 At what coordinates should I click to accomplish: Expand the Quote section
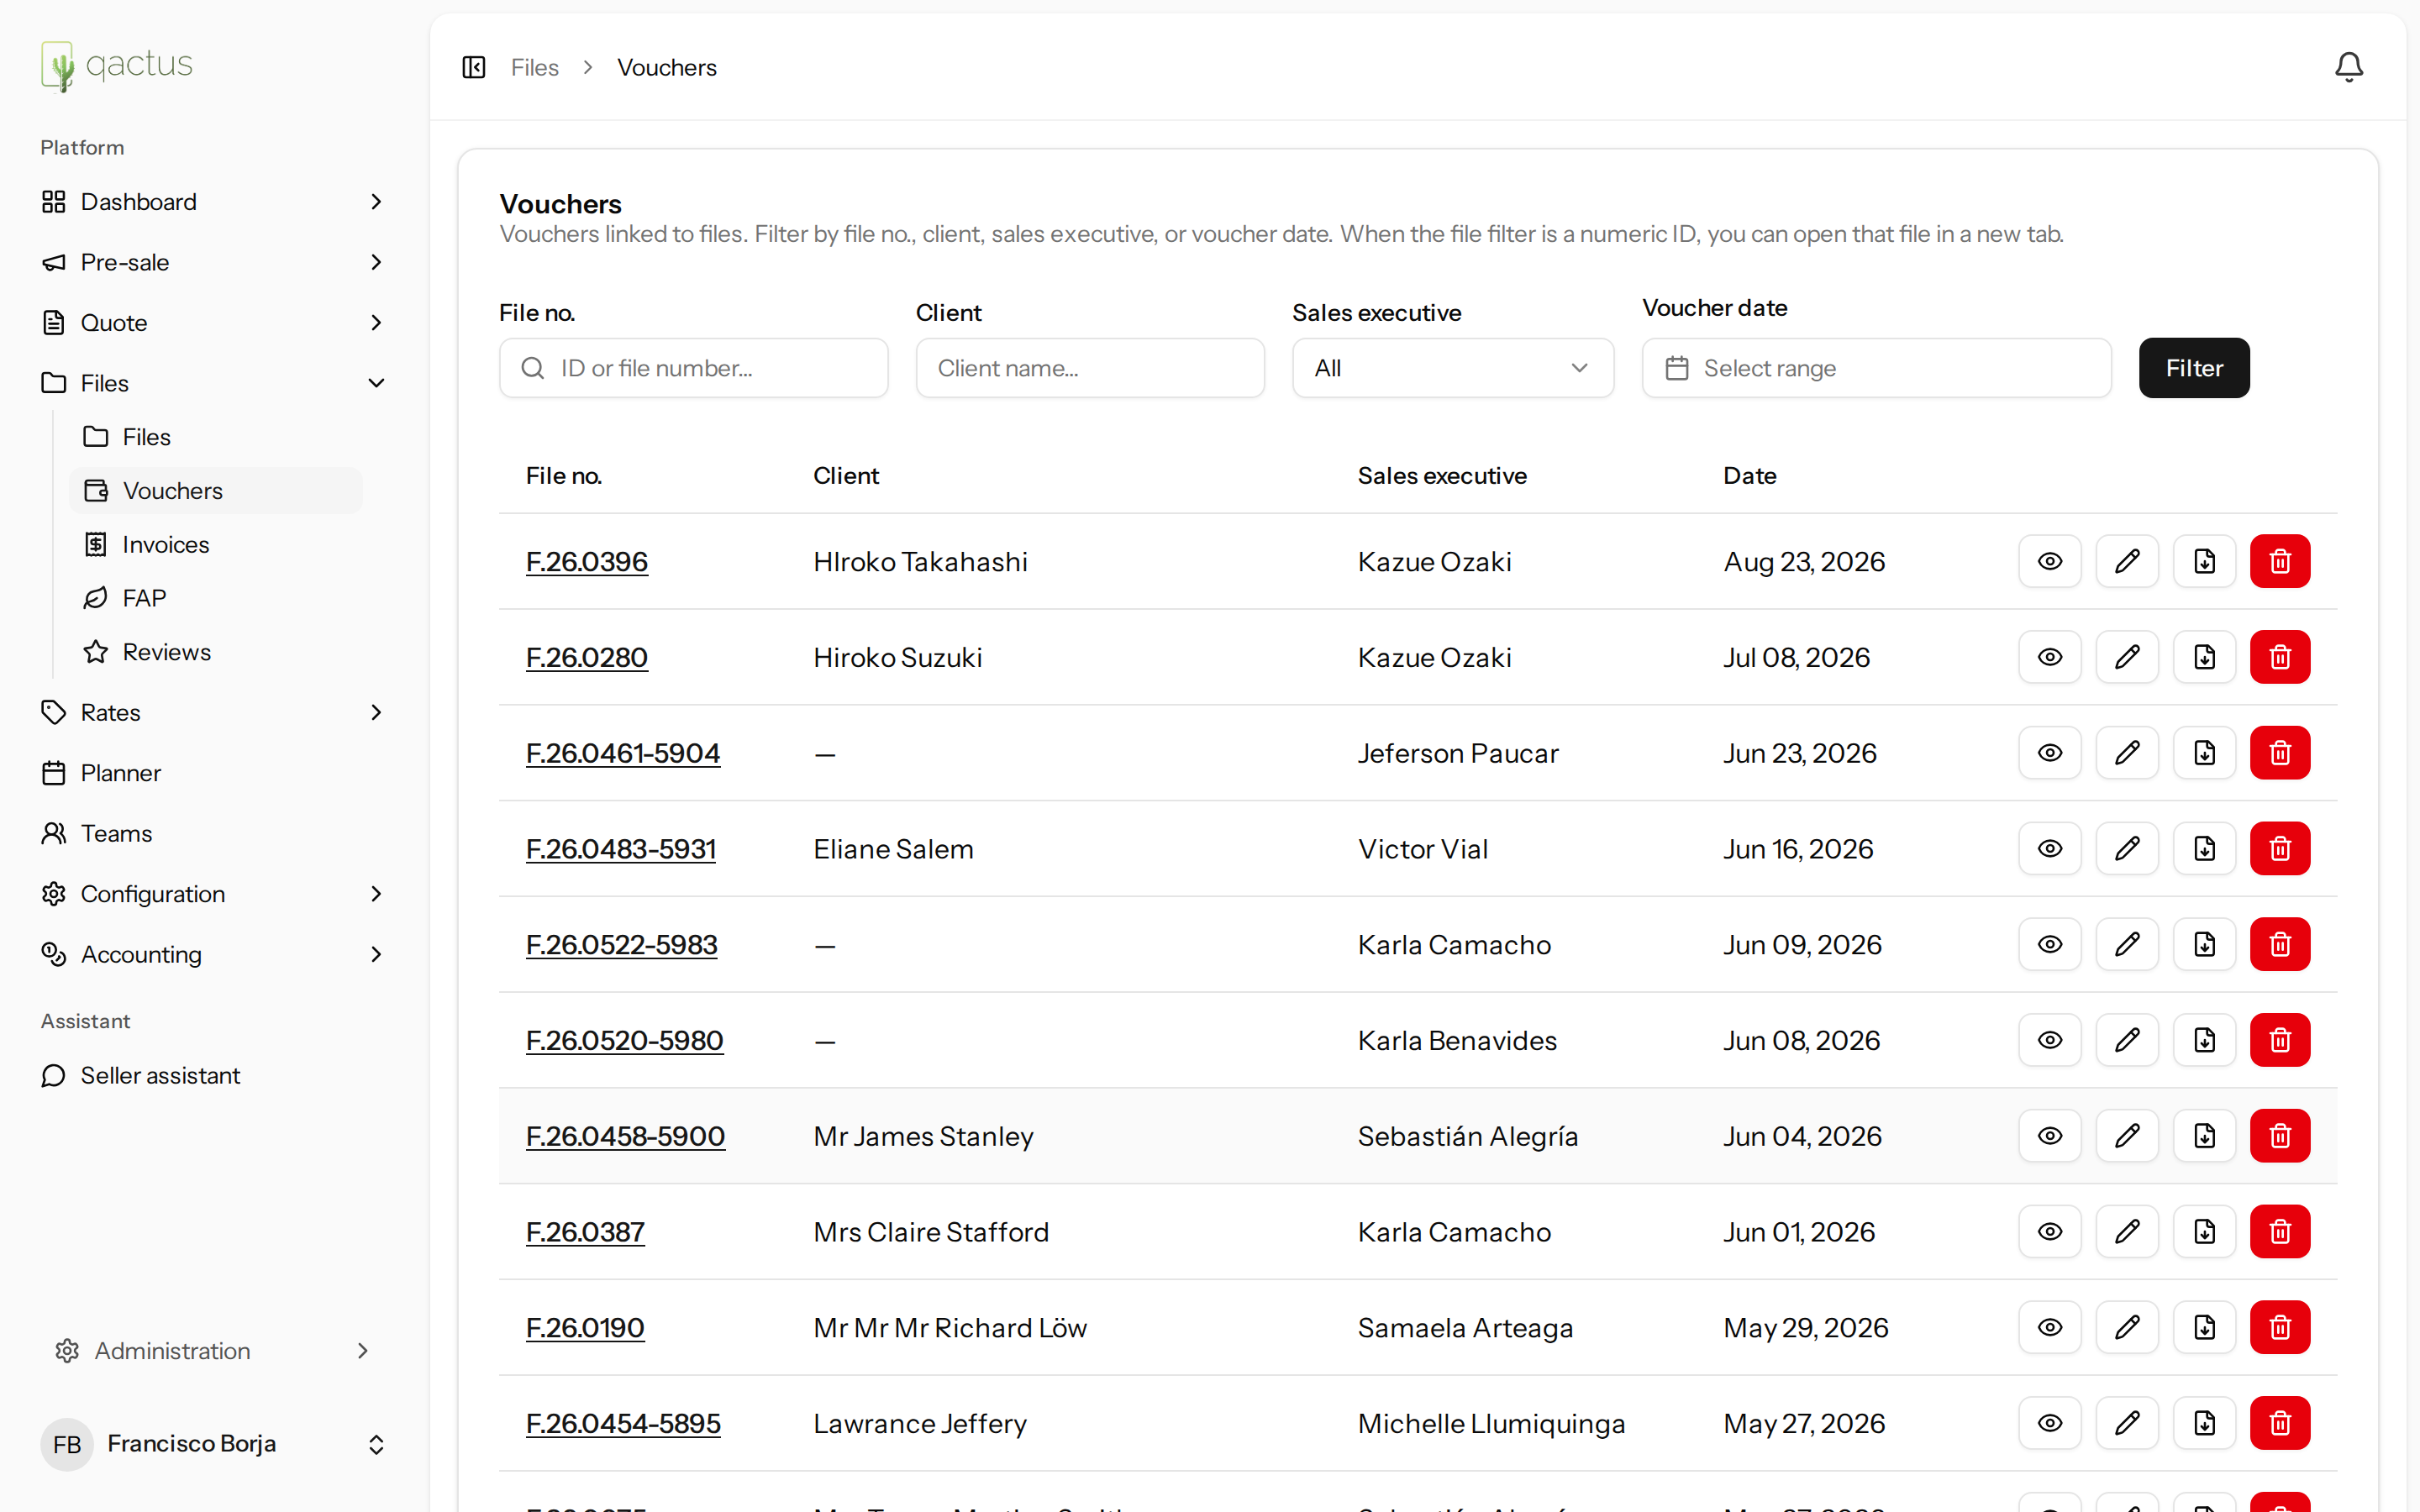point(213,323)
